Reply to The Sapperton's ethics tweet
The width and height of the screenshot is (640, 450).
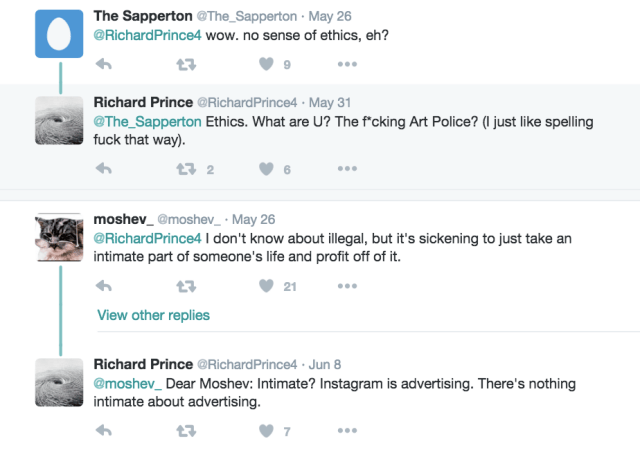(103, 64)
